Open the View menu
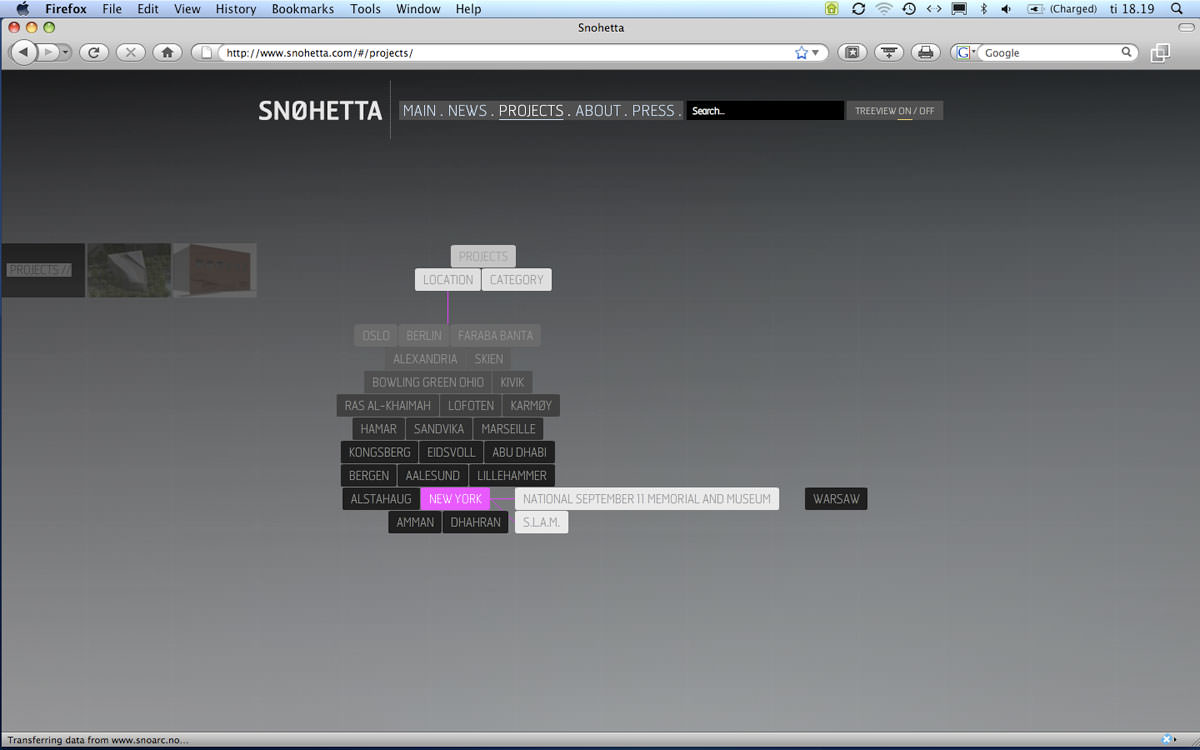The height and width of the screenshot is (750, 1200). point(187,9)
